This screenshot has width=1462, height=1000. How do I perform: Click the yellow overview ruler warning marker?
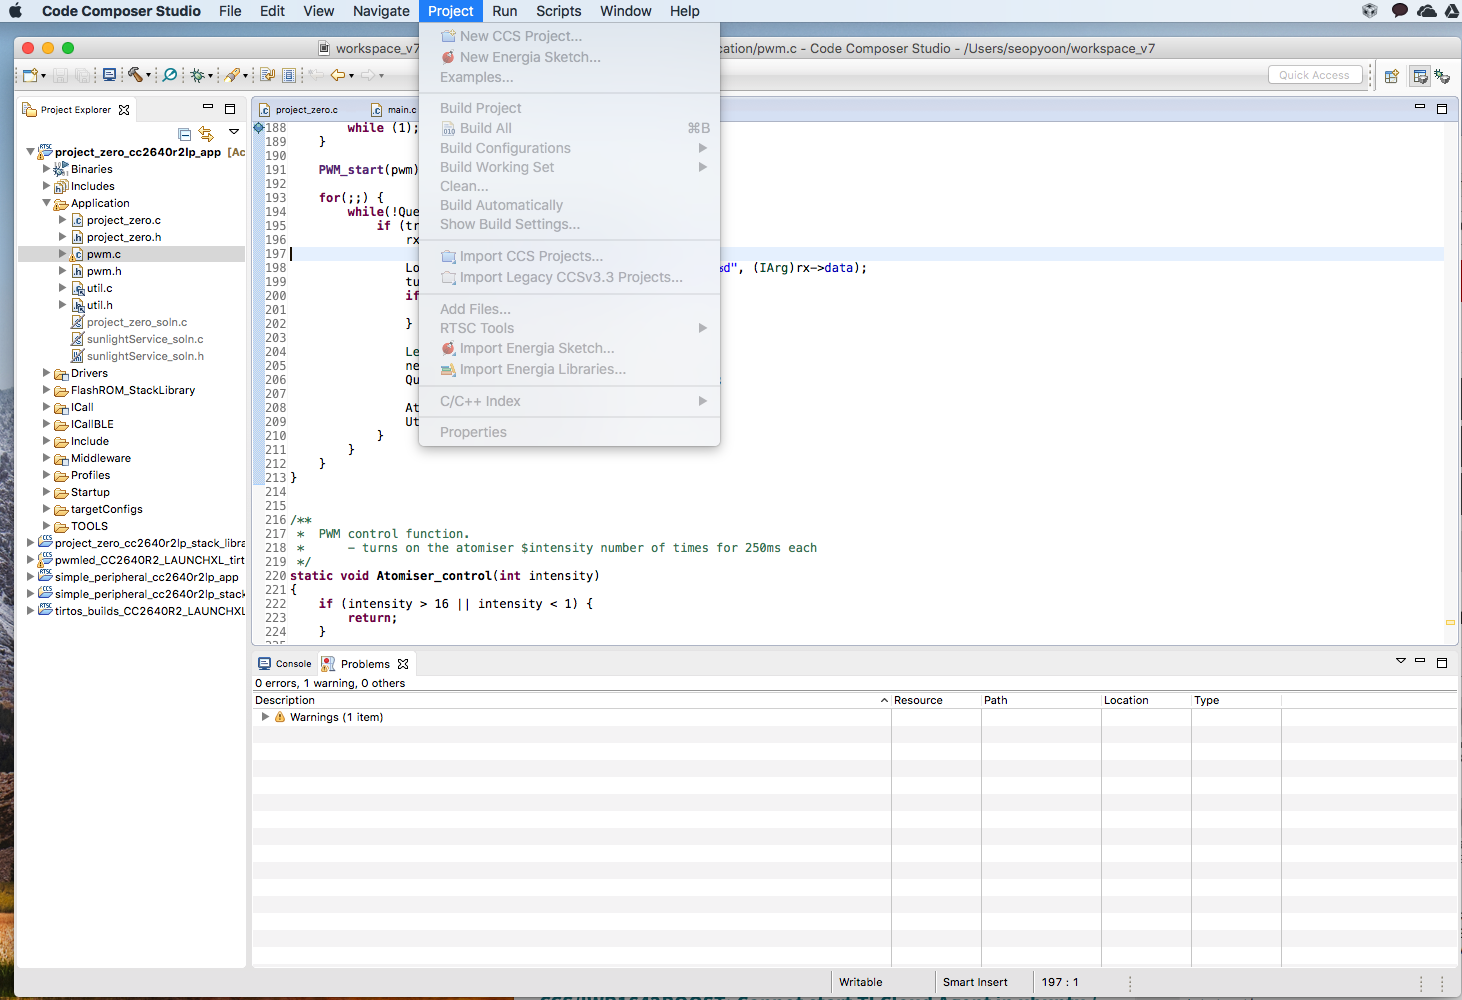pos(1450,622)
